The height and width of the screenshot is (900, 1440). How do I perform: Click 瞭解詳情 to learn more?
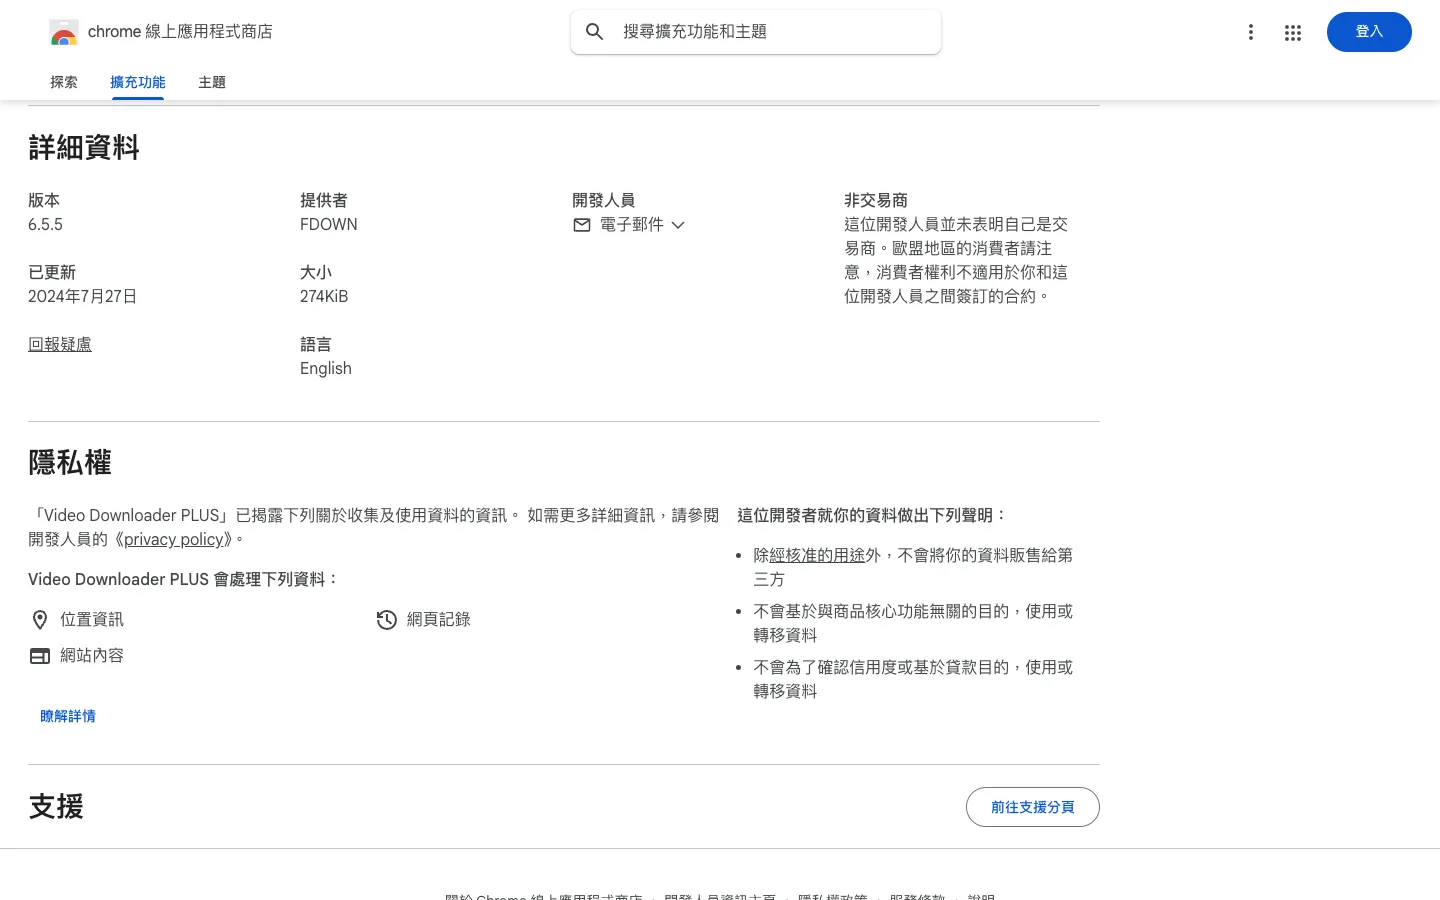68,716
